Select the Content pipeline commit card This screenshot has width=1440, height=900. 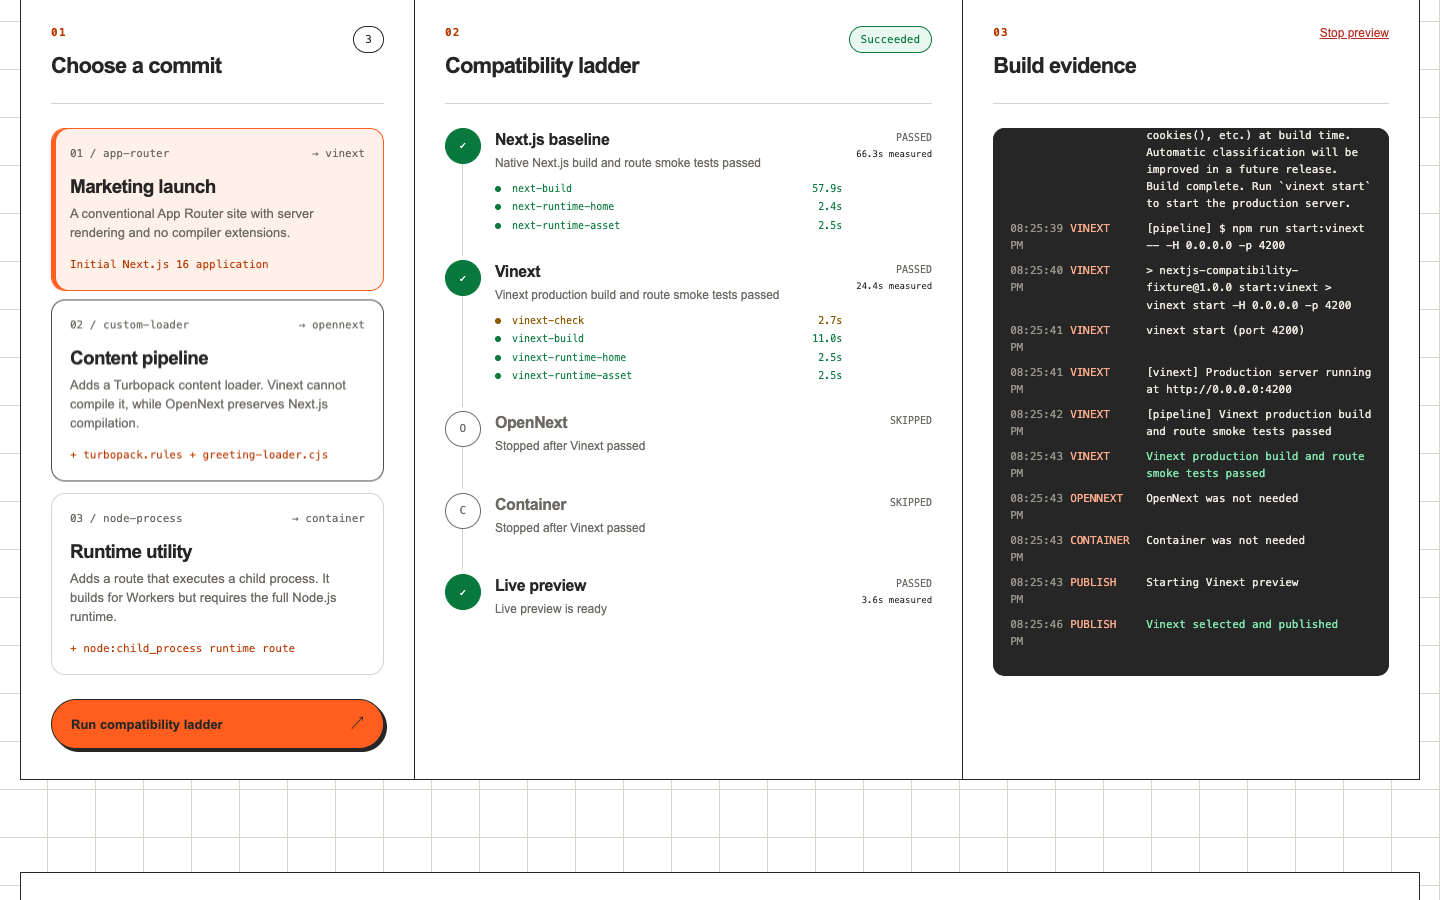click(x=217, y=391)
